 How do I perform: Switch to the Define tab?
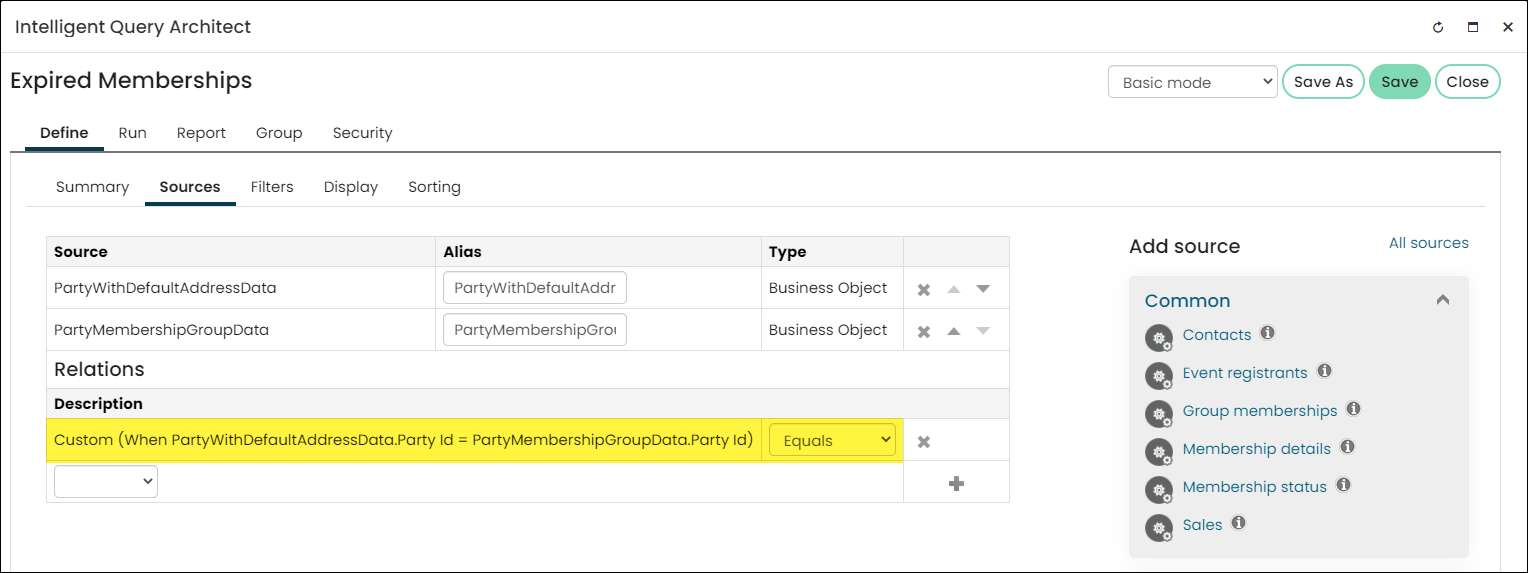point(64,133)
